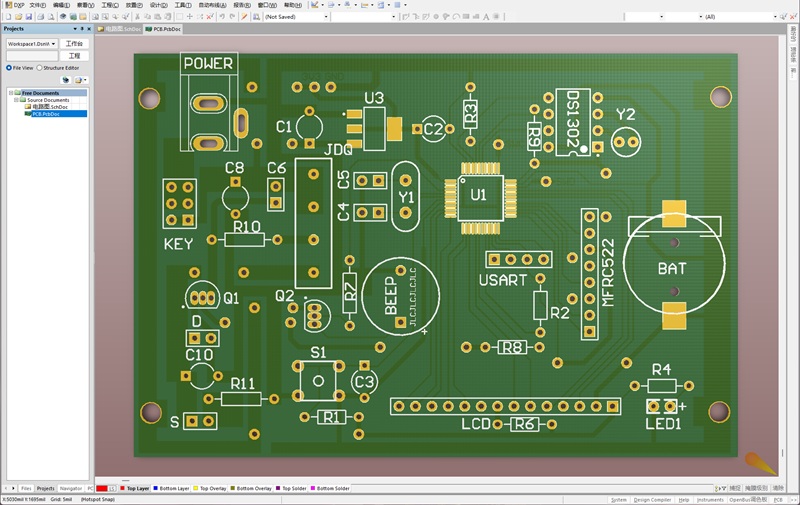Switch to the Navigator panel tab
Viewport: 800px width, 505px height.
tap(70, 488)
